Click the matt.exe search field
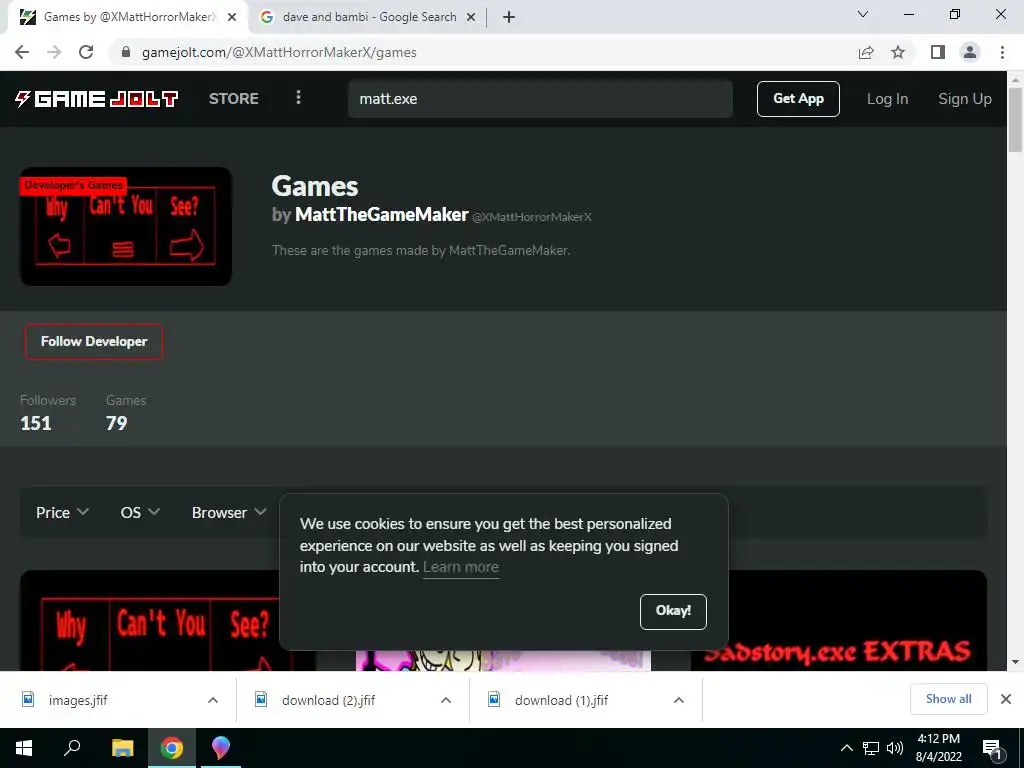 point(539,99)
